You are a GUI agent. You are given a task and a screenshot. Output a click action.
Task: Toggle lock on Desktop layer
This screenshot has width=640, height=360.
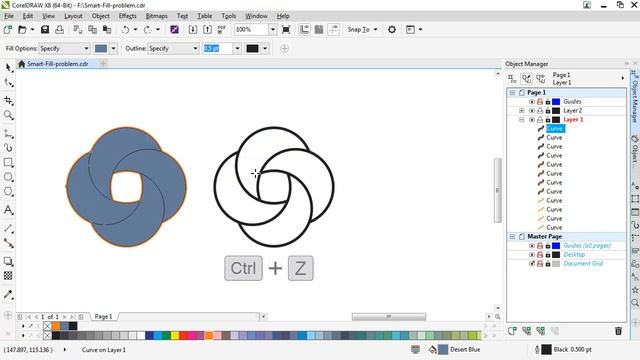[548, 255]
